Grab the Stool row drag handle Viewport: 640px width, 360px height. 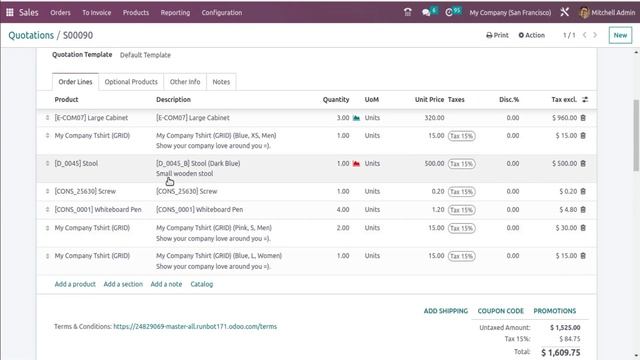(x=47, y=163)
